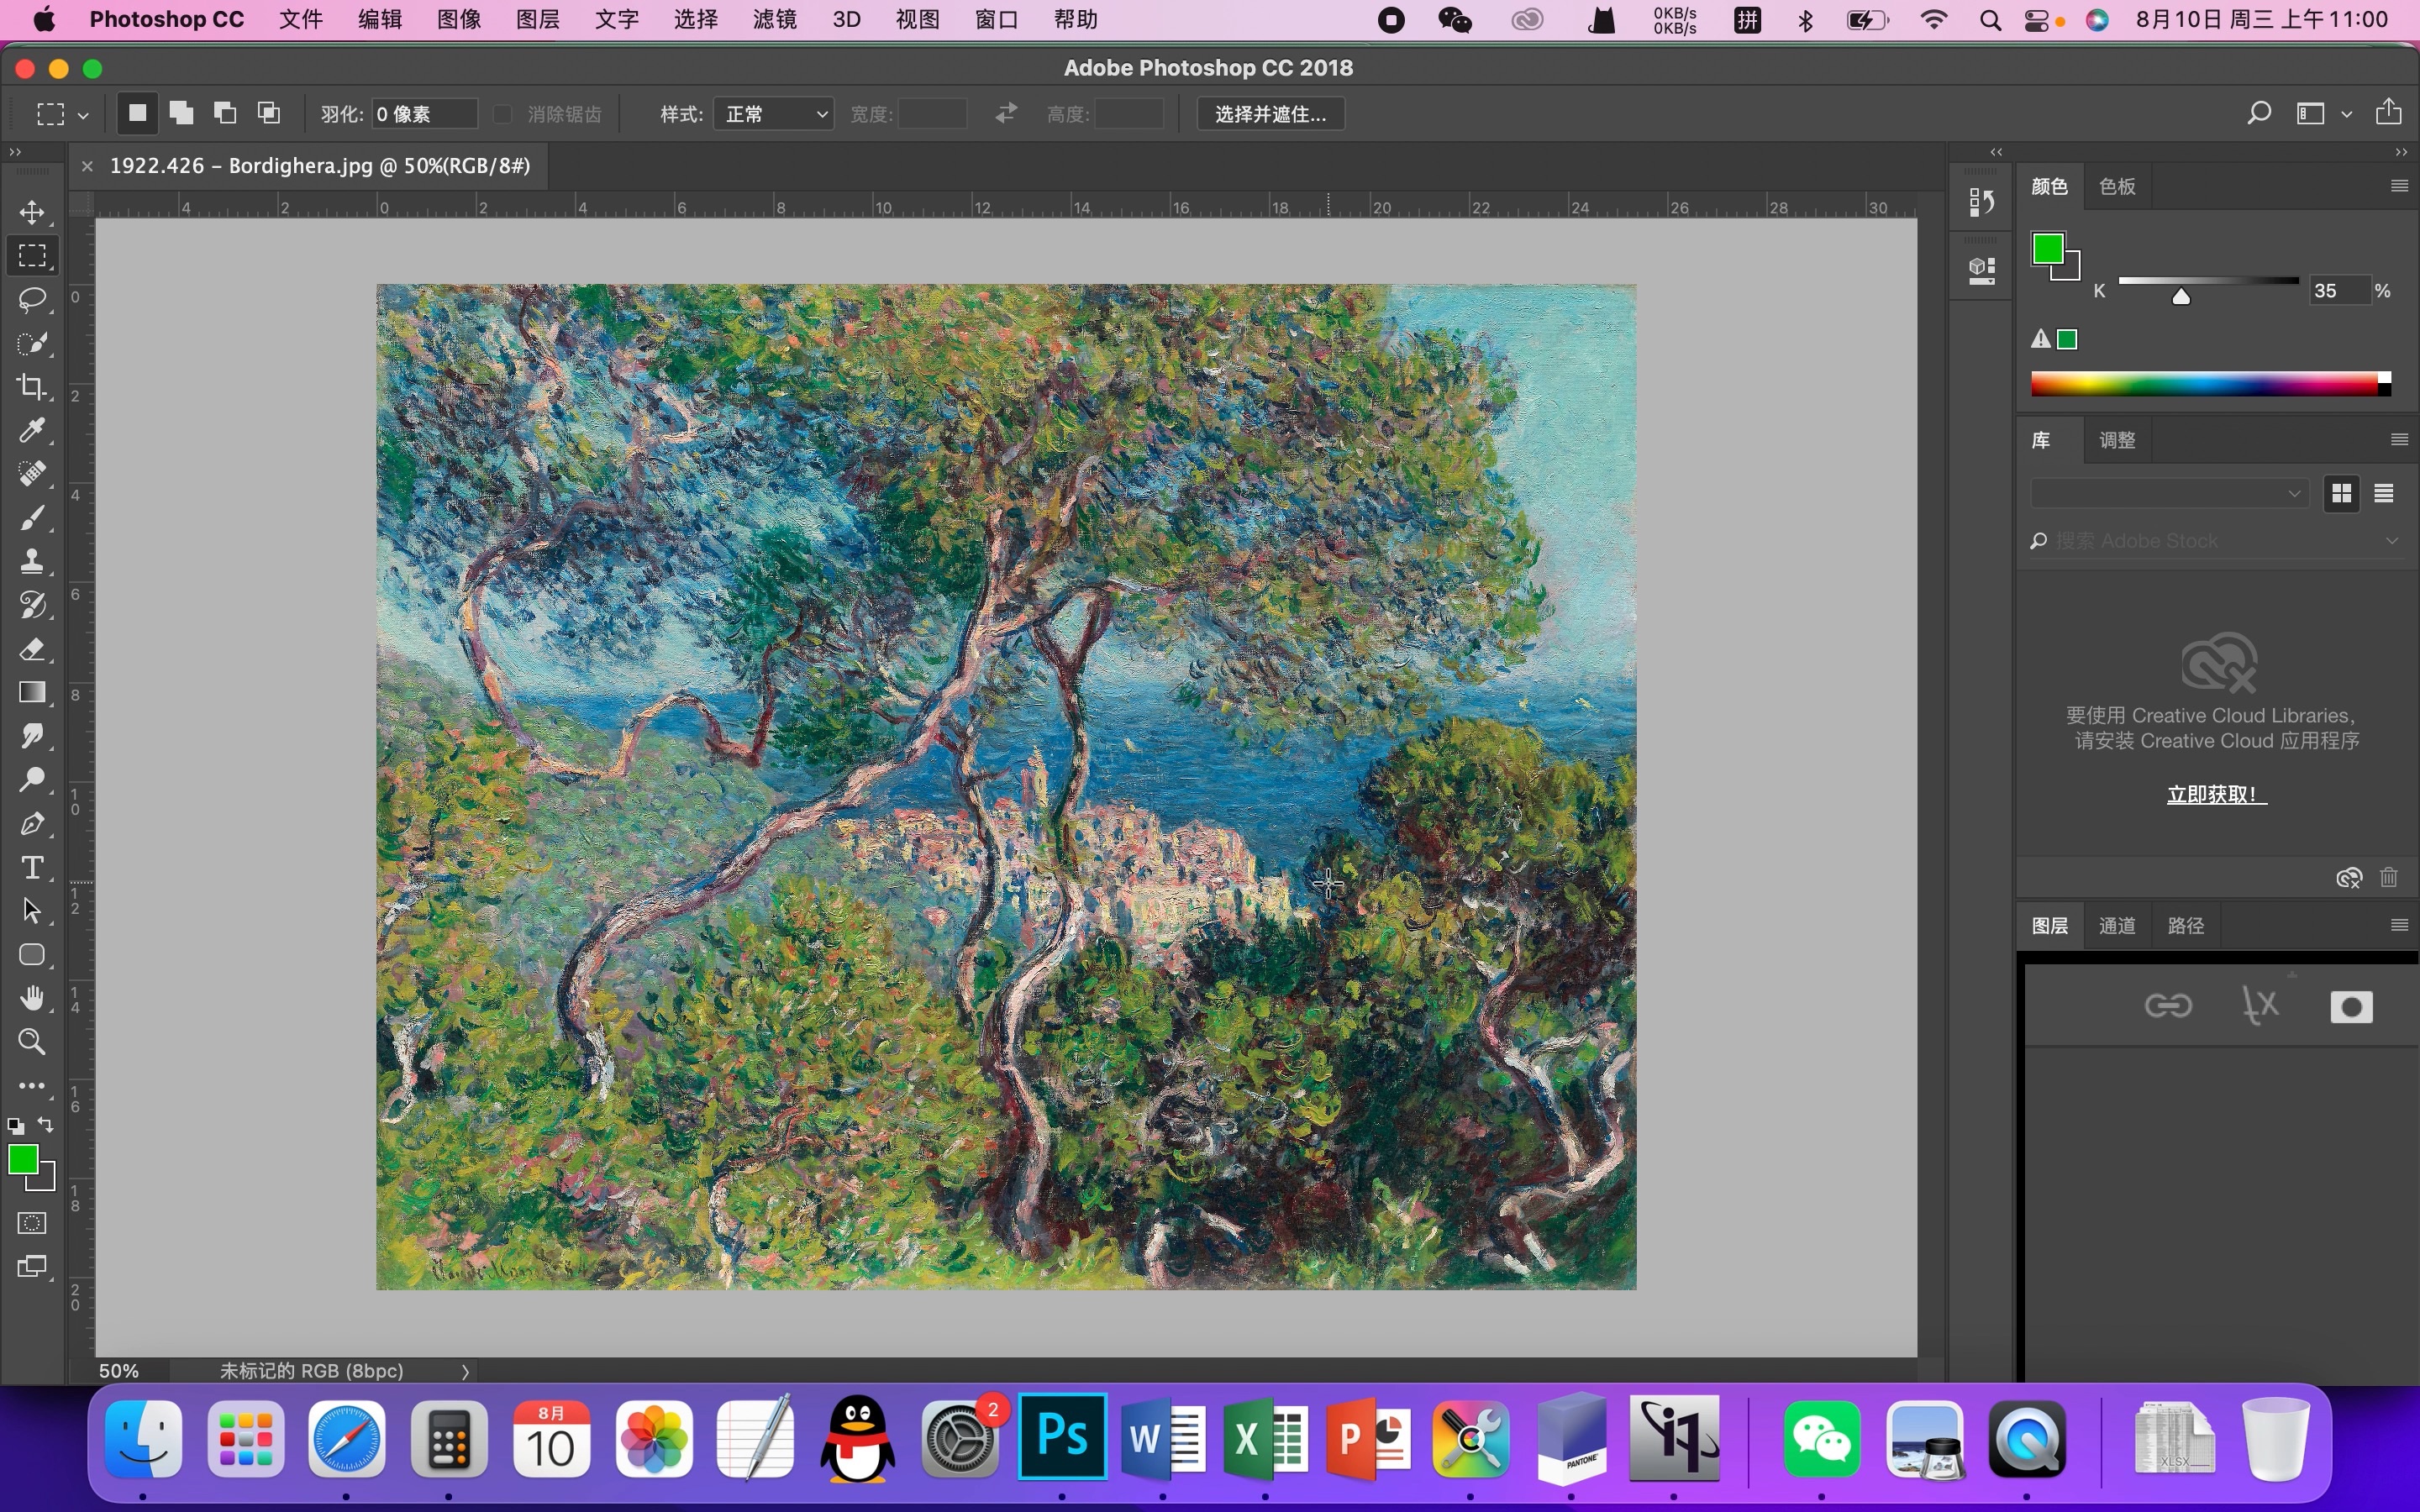
Task: Open the 图层 menu
Action: 537,19
